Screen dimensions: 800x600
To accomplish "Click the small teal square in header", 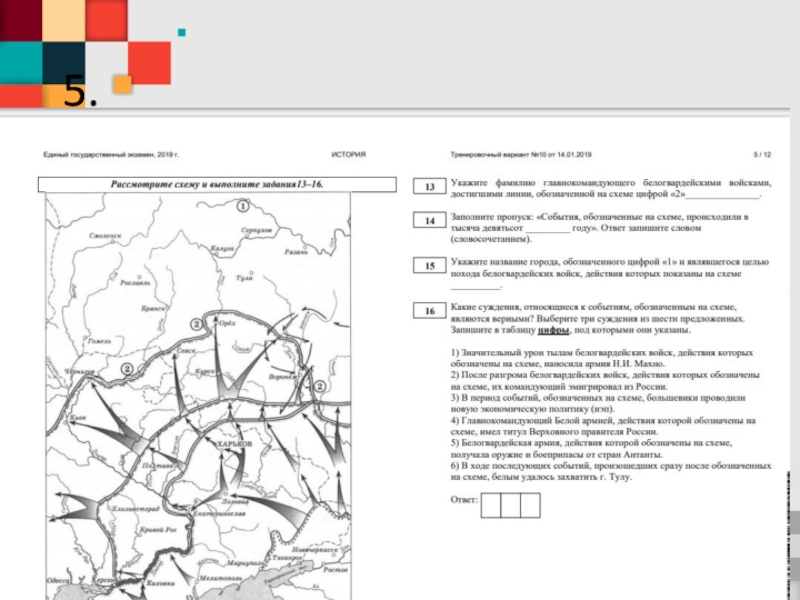I will [x=181, y=32].
